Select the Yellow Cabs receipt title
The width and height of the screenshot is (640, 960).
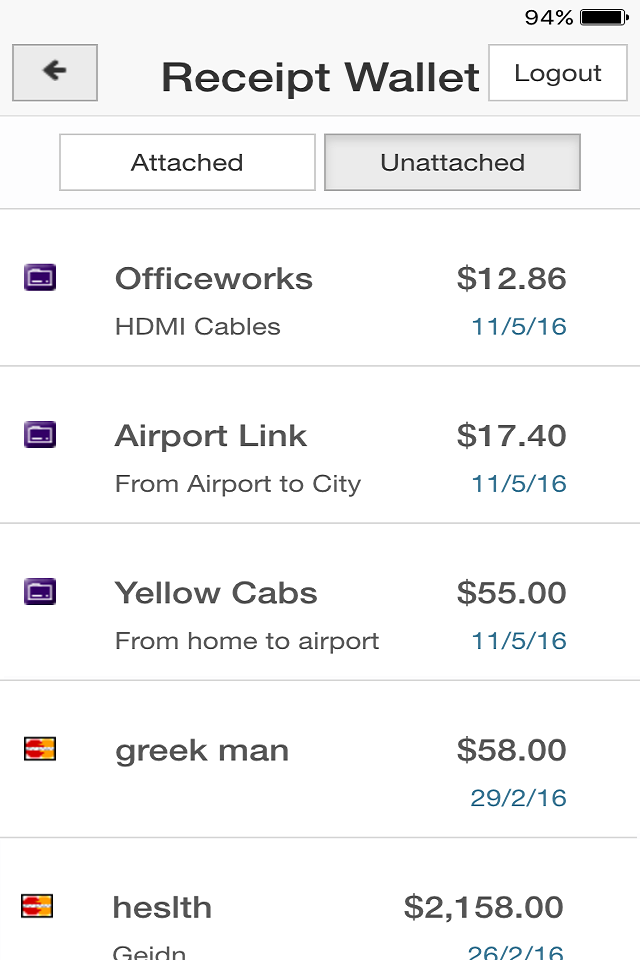216,593
